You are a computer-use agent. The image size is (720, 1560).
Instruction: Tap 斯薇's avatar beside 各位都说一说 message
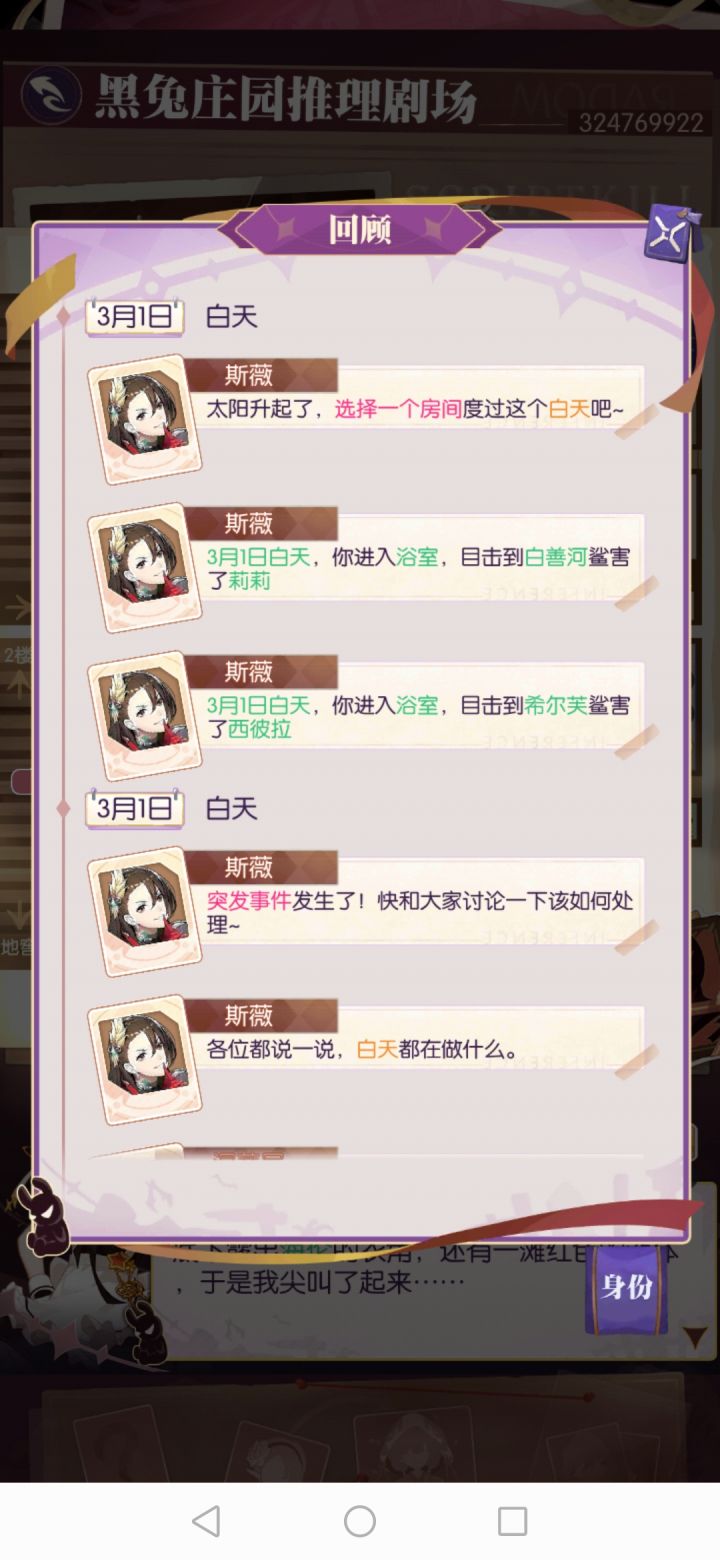(x=144, y=1056)
